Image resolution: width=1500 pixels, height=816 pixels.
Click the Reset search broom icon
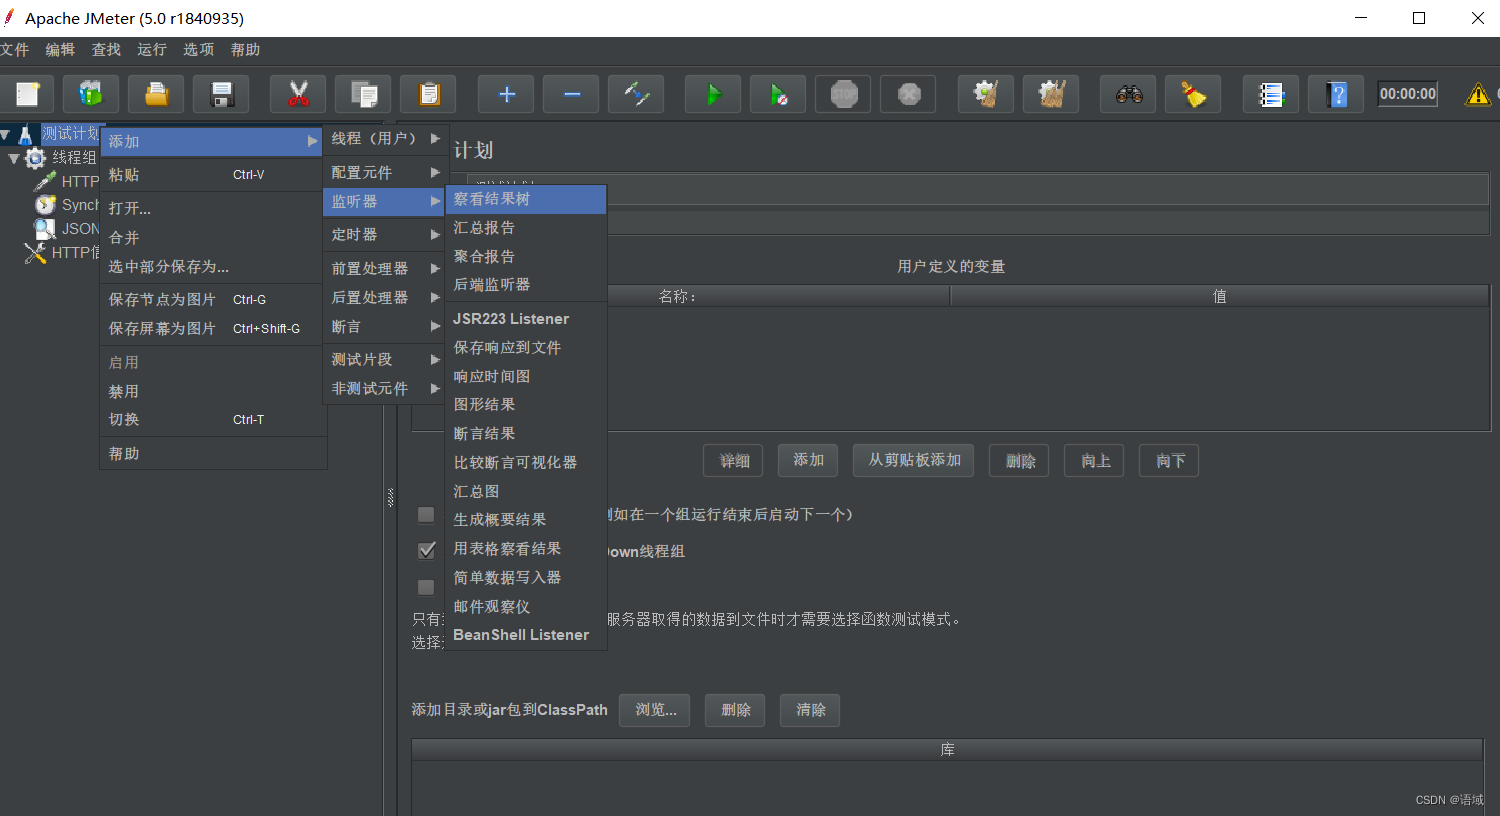pos(1193,94)
